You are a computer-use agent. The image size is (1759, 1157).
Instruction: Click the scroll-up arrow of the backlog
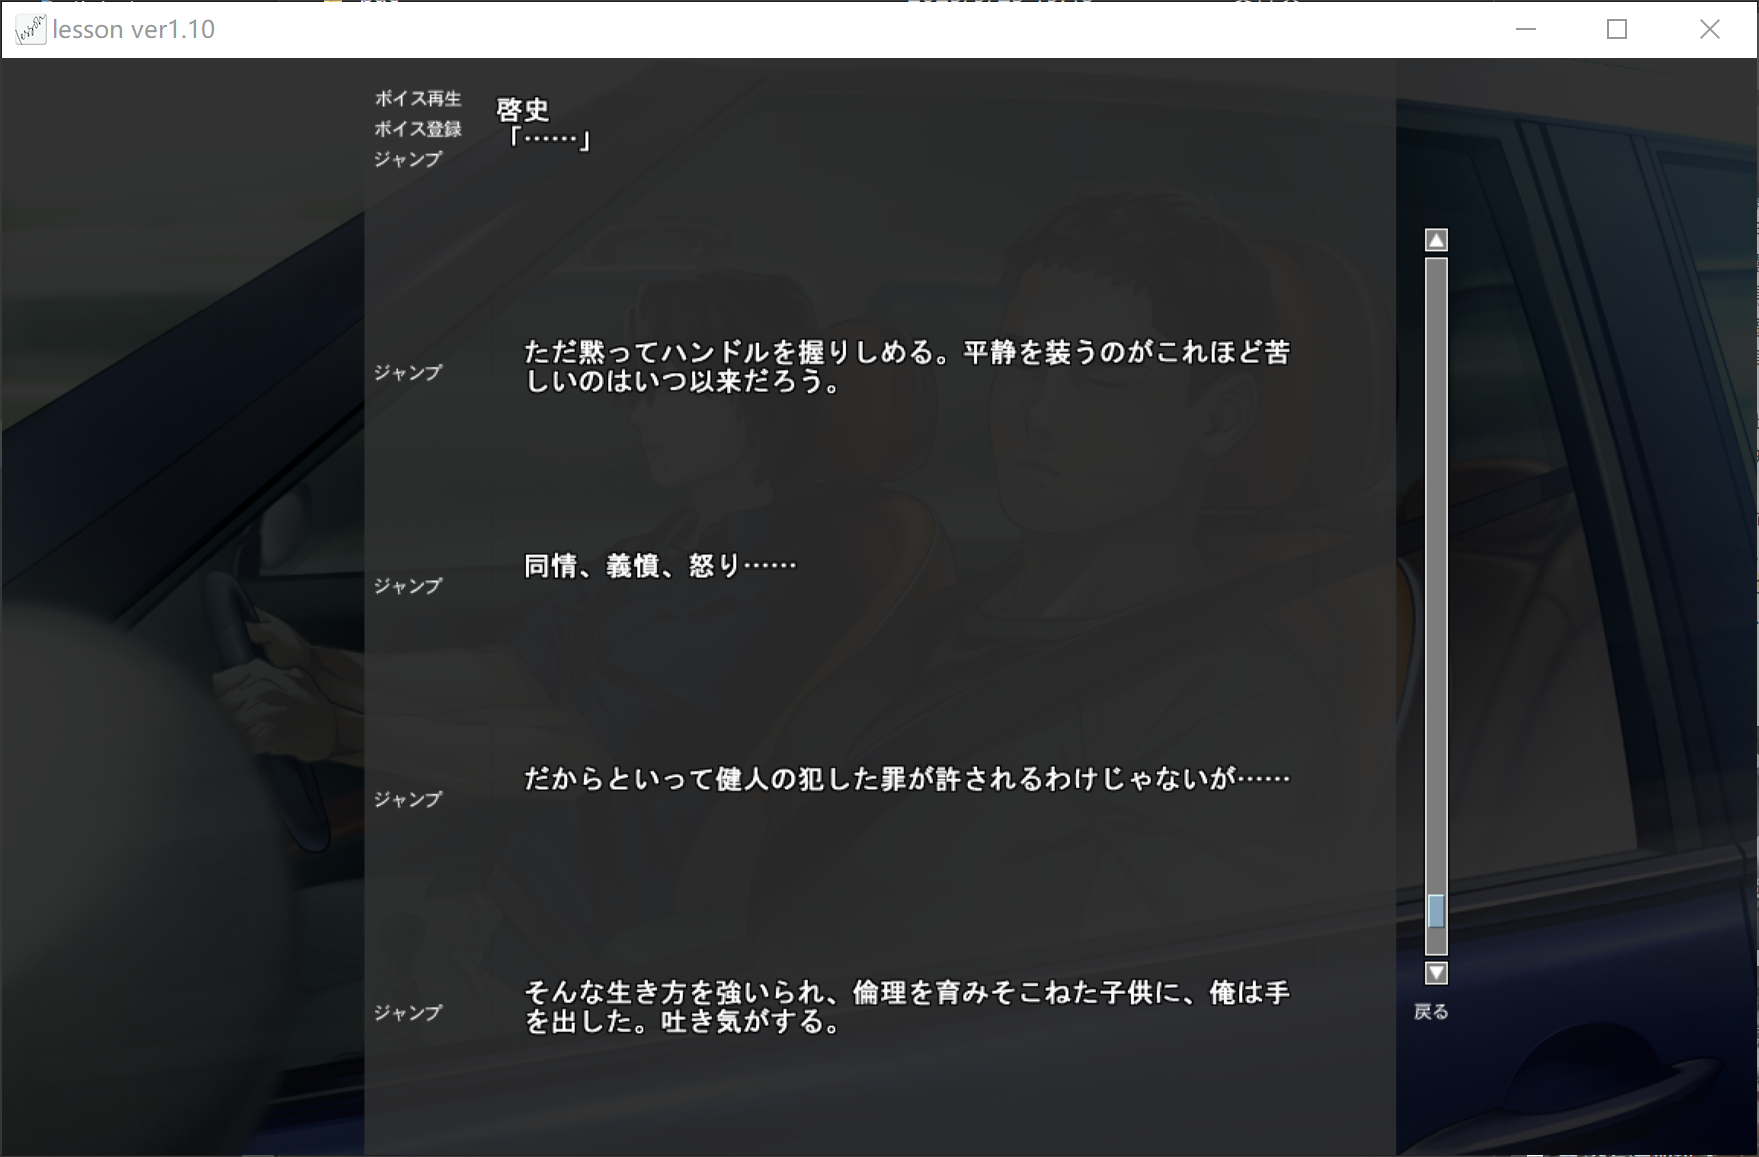1436,240
